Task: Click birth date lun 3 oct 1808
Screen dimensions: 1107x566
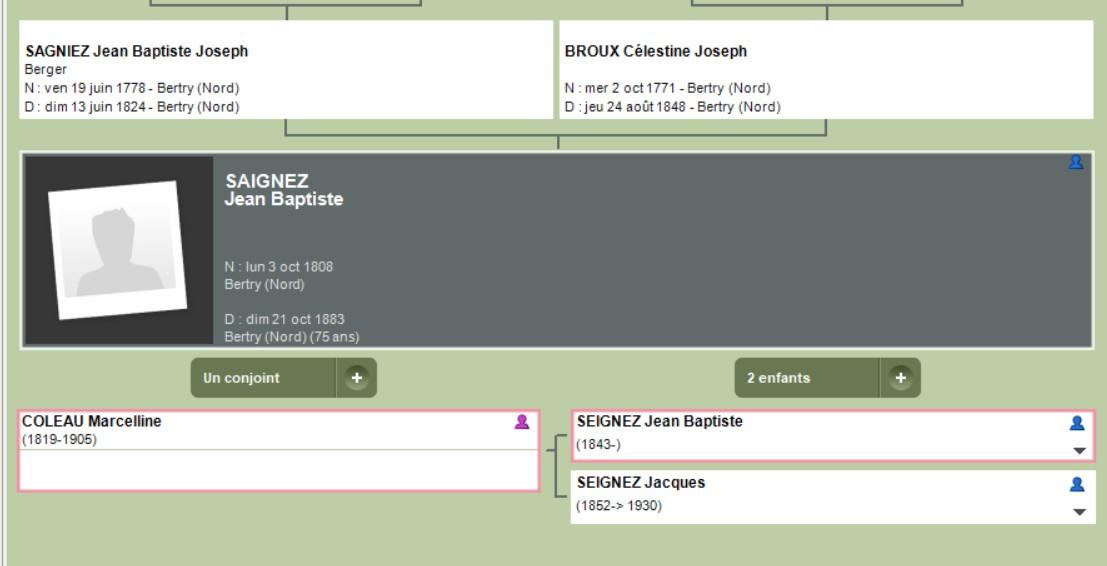Action: click(x=279, y=267)
